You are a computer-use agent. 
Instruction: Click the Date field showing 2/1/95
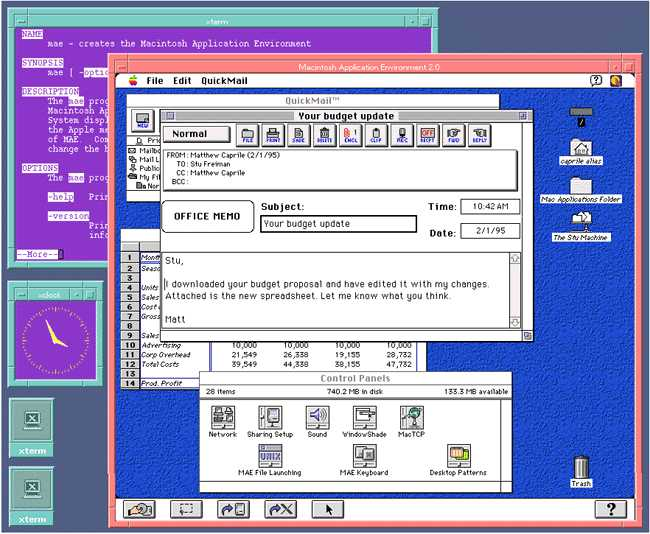pos(490,231)
